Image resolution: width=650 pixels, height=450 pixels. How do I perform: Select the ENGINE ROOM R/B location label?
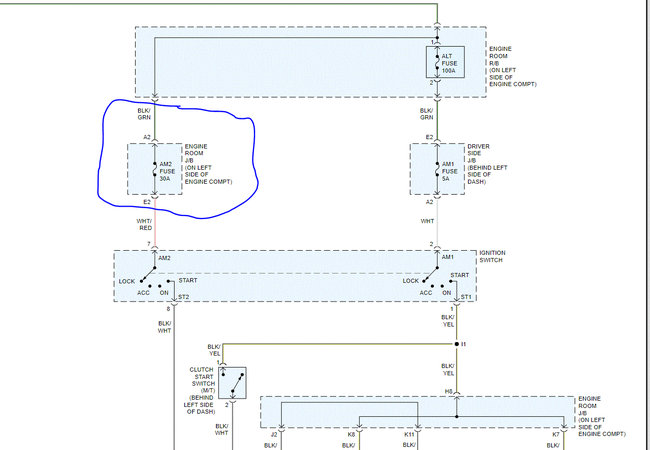coord(513,66)
